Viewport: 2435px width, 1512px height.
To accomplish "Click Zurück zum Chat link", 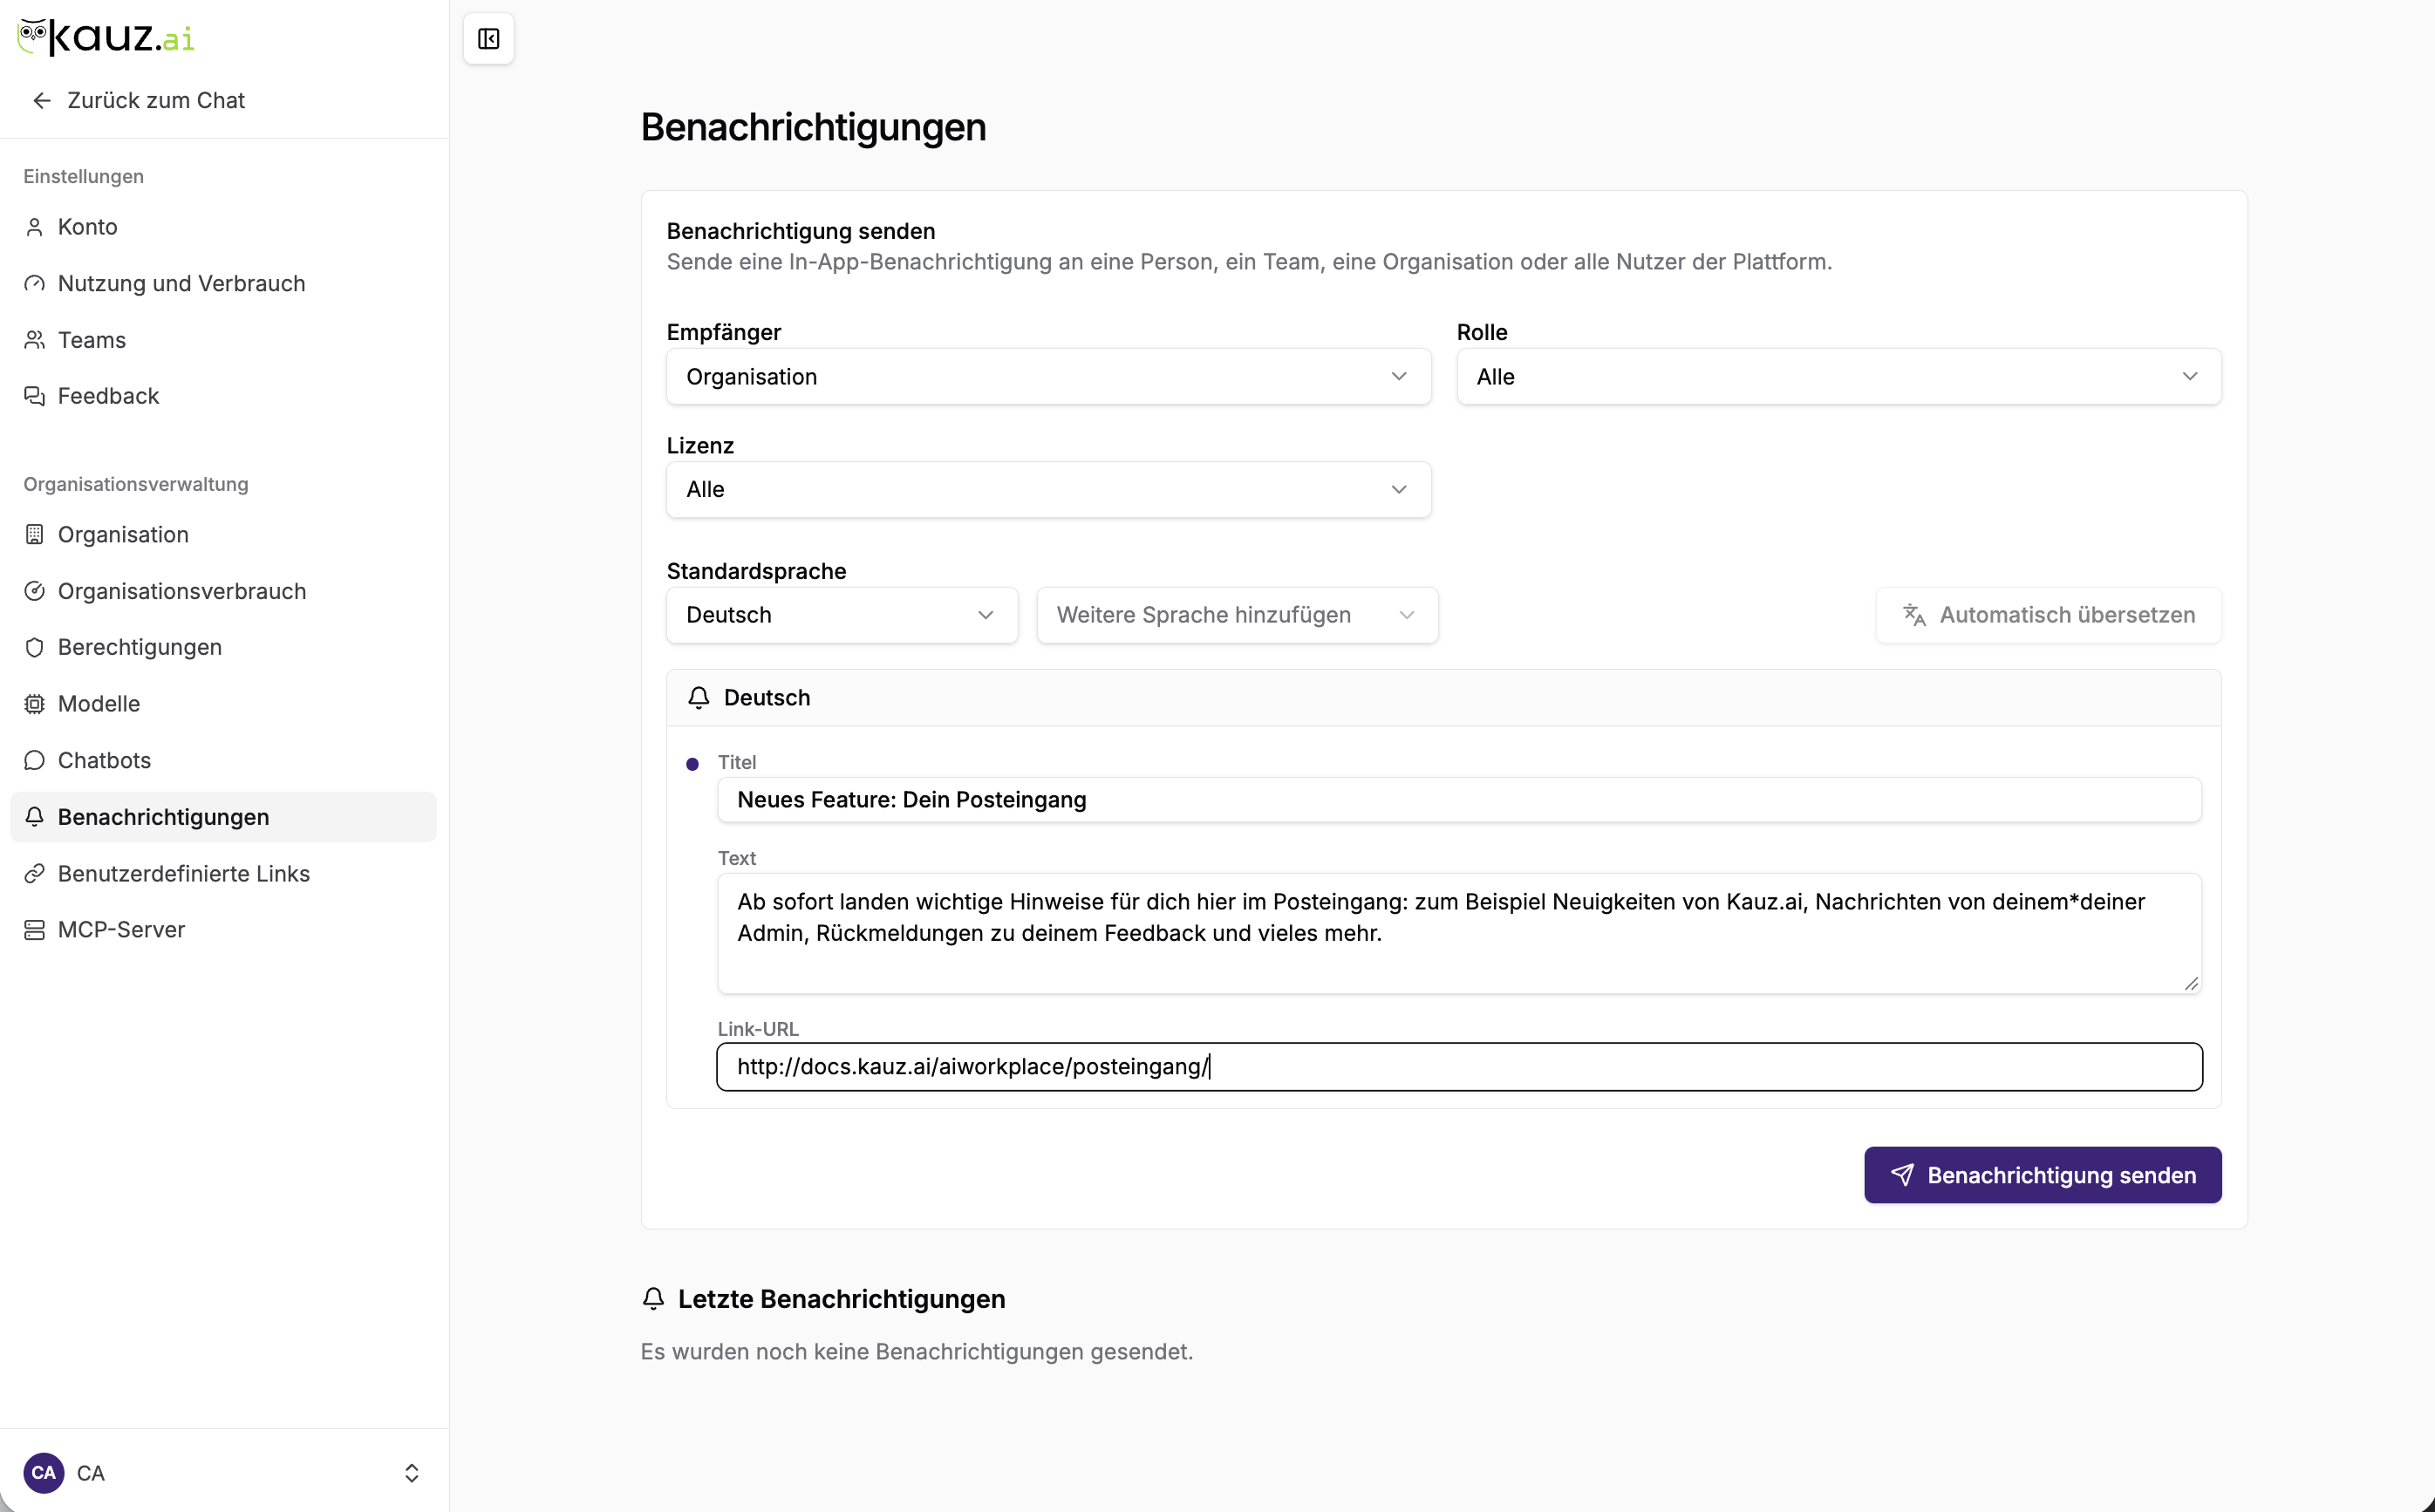I will (x=139, y=101).
